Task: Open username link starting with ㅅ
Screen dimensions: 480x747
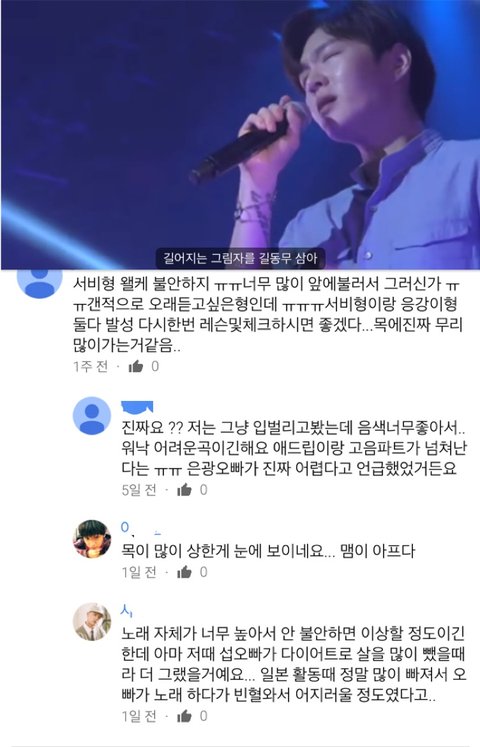Action: tap(127, 609)
